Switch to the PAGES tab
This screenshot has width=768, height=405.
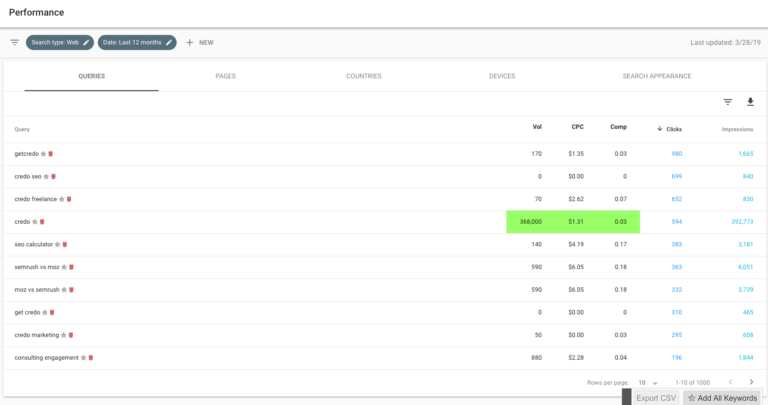point(225,76)
